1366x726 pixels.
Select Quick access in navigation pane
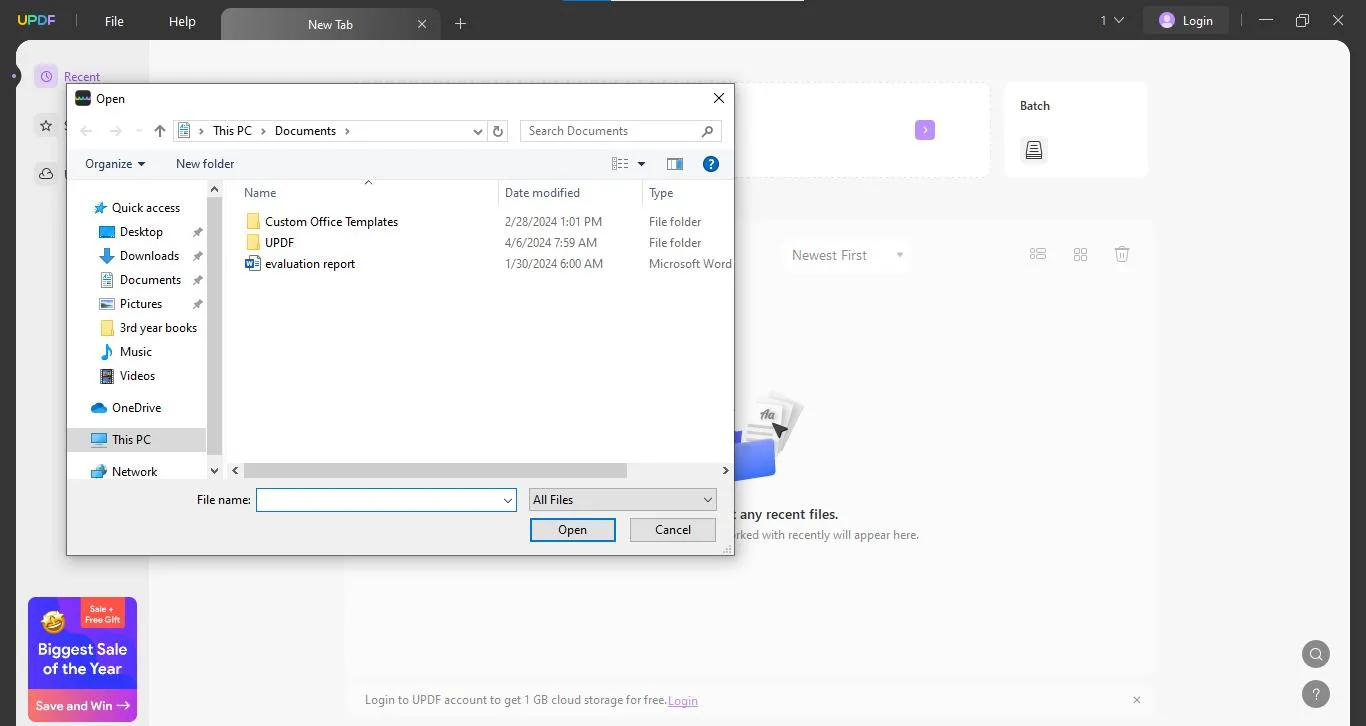(x=146, y=208)
